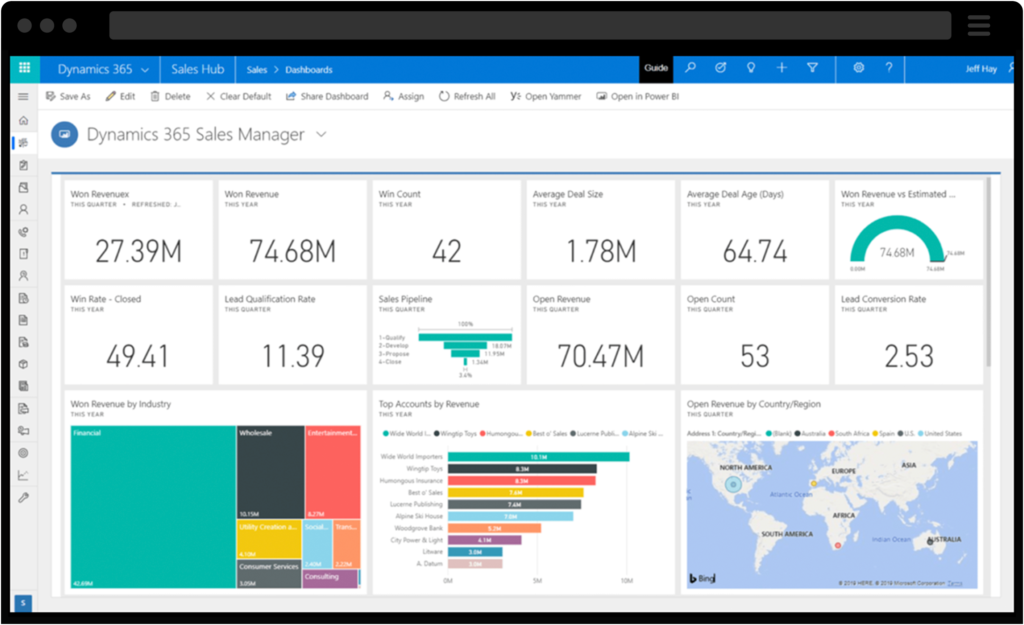The height and width of the screenshot is (625, 1024).
Task: Click the Open Revenue 70.47M value
Action: (x=601, y=357)
